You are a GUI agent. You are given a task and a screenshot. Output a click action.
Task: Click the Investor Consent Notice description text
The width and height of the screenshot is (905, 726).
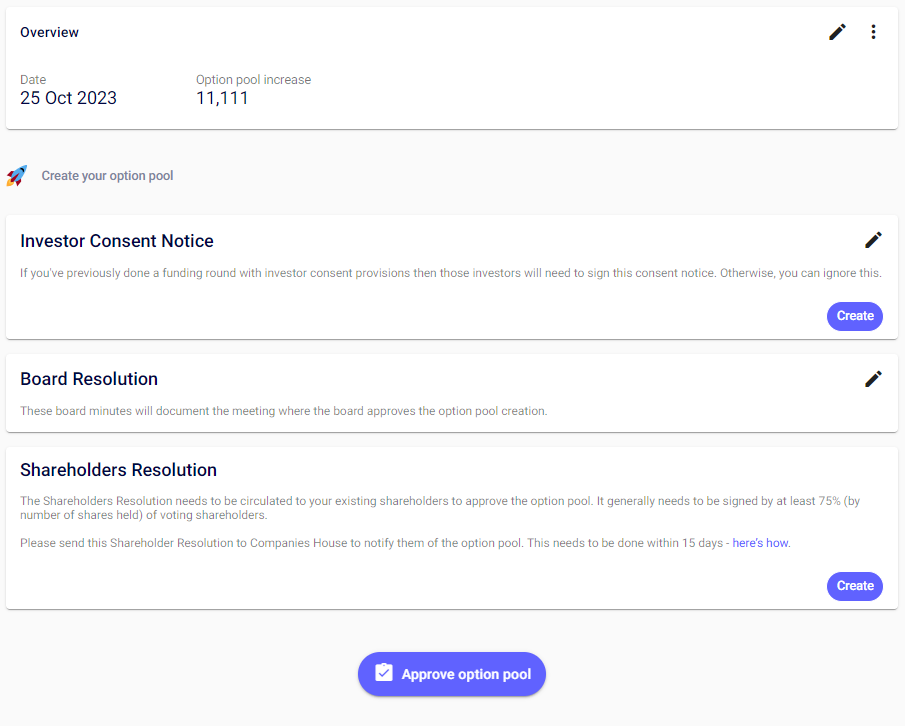450,273
